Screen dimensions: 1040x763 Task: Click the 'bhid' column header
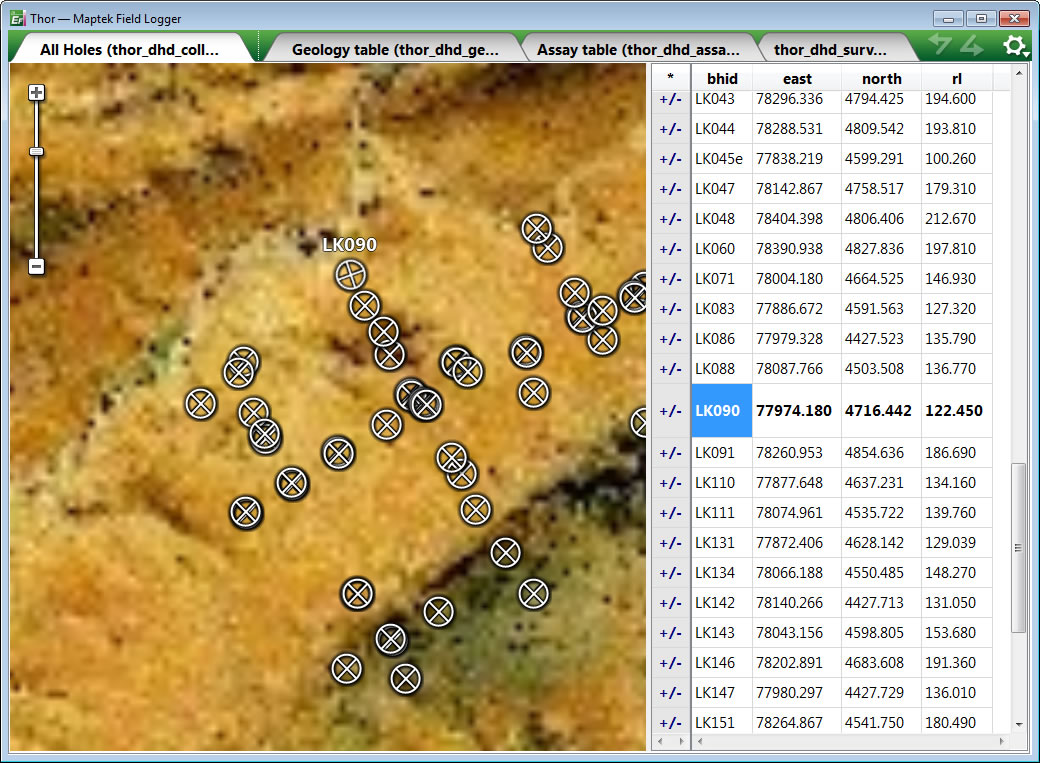(x=721, y=78)
